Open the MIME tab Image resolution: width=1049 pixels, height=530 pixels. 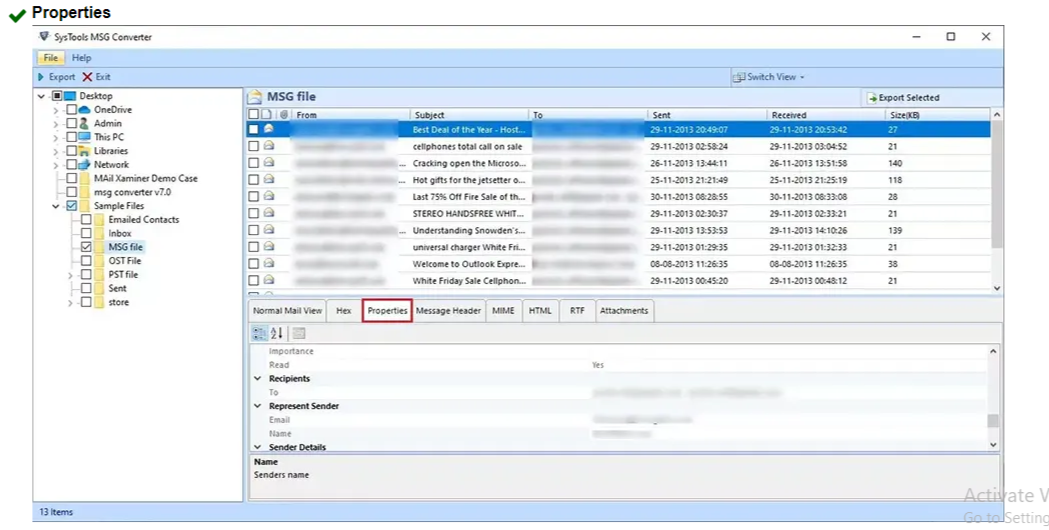[503, 311]
